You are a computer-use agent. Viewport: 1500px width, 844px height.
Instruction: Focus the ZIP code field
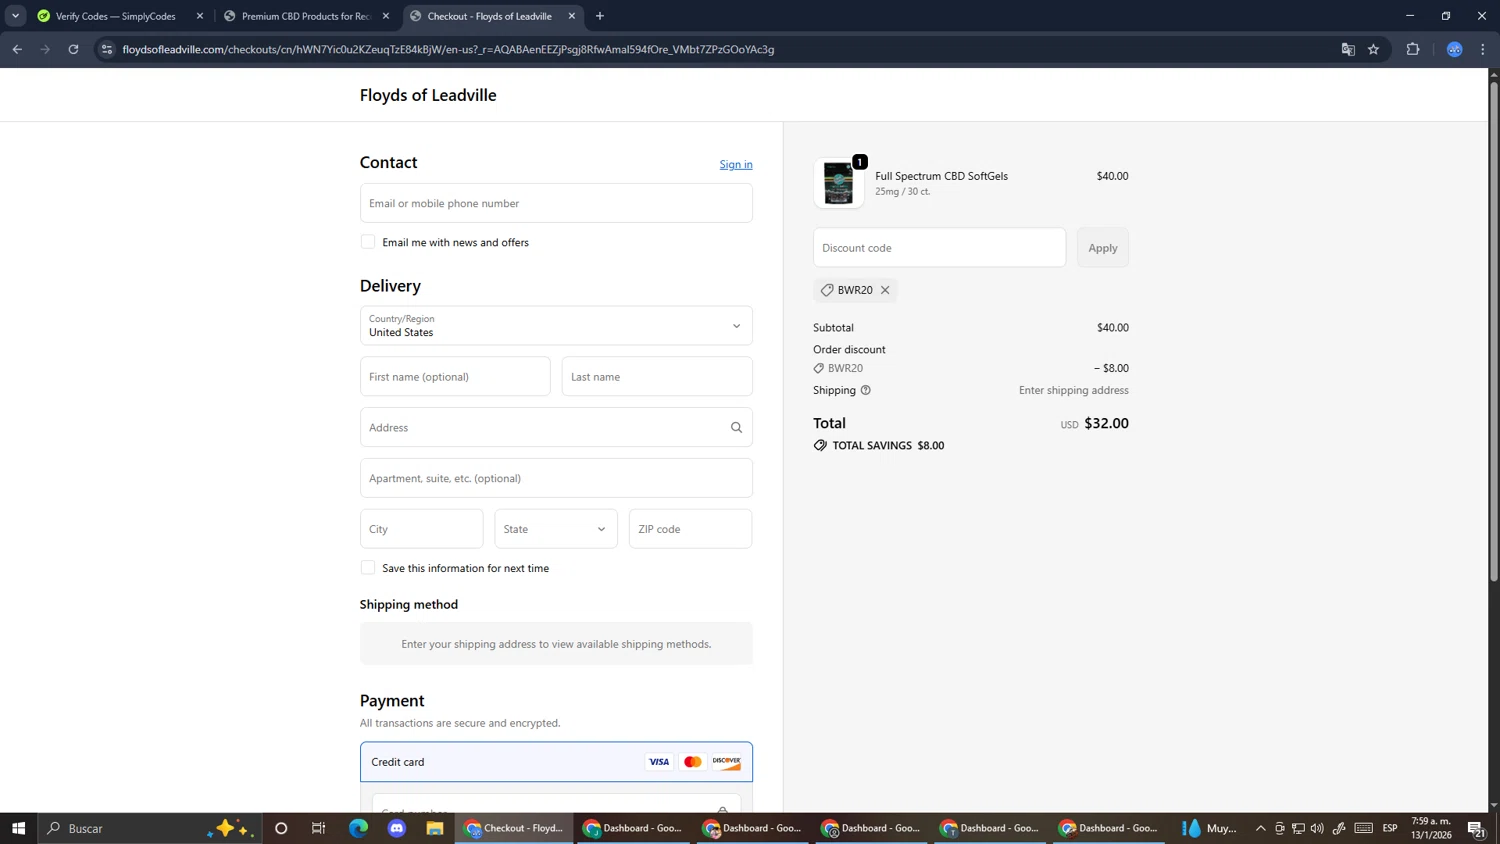[x=691, y=529]
